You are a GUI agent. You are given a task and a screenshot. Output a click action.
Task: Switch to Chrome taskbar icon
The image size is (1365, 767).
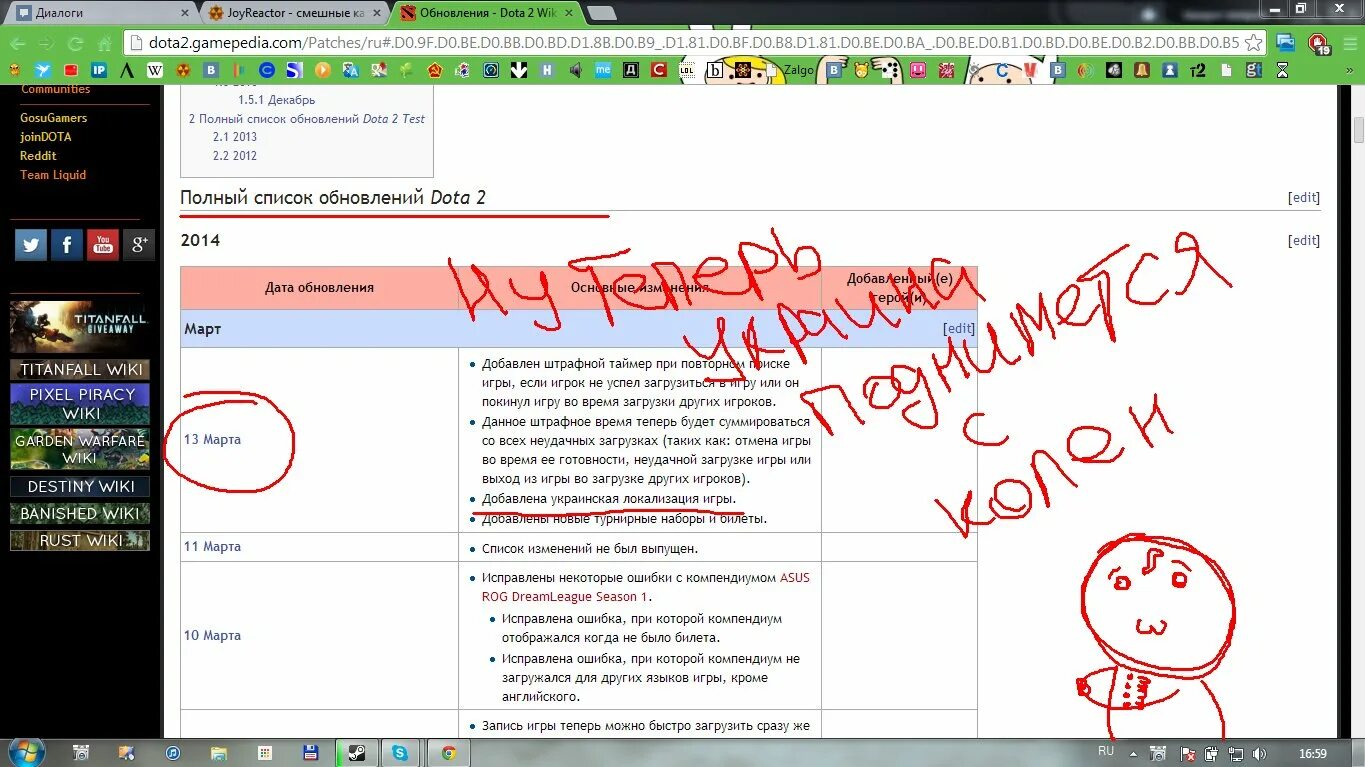(x=449, y=753)
